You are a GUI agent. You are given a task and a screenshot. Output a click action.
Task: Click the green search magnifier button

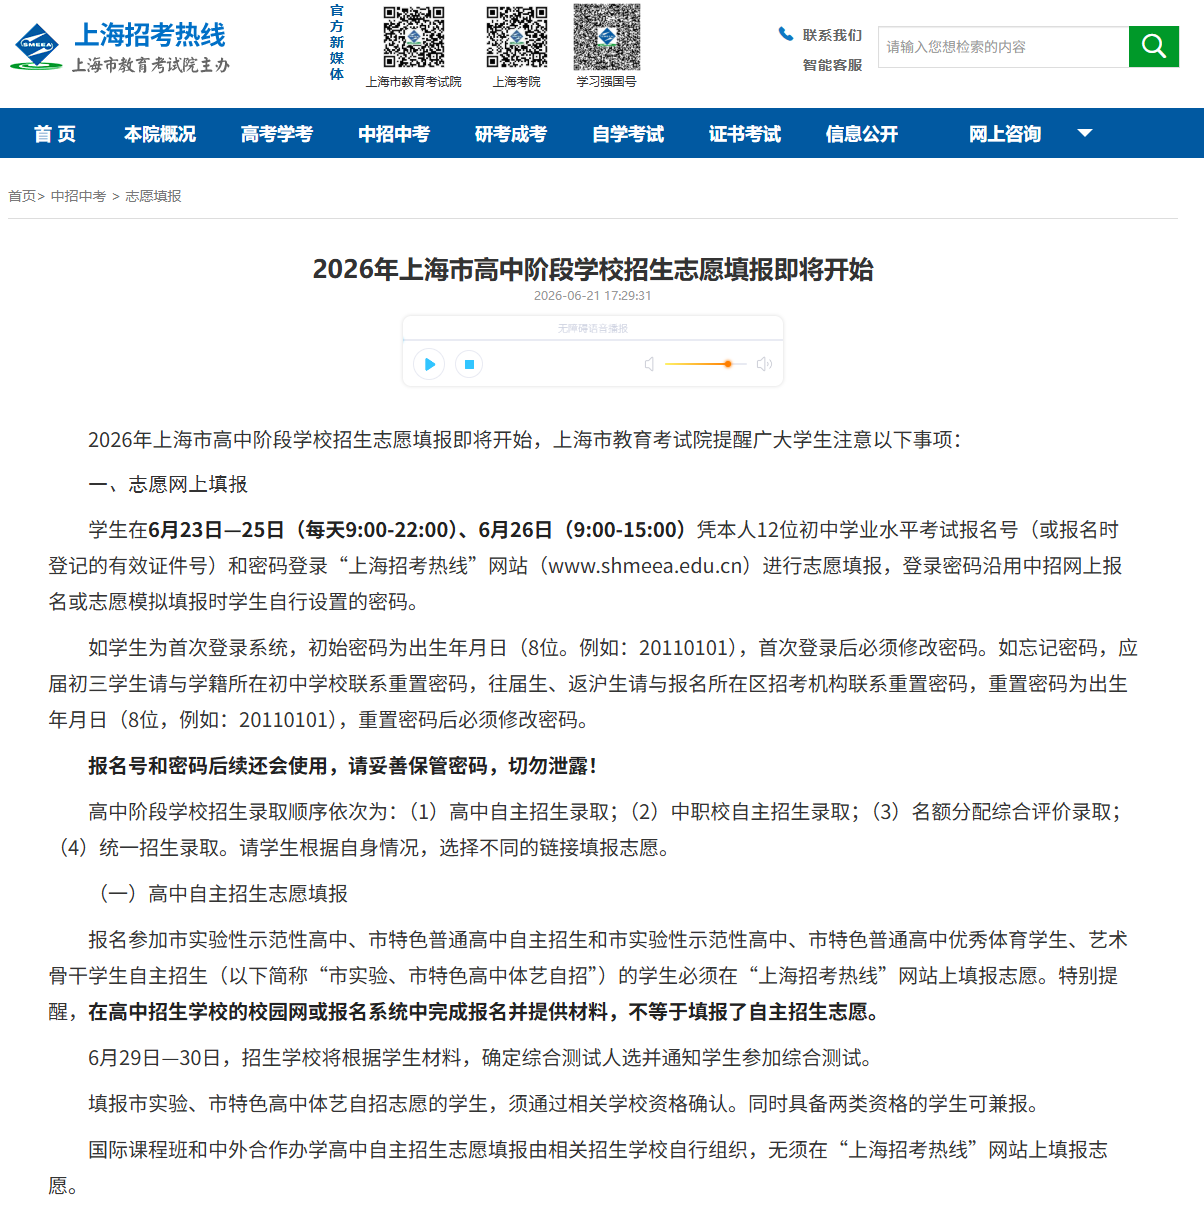[x=1154, y=47]
